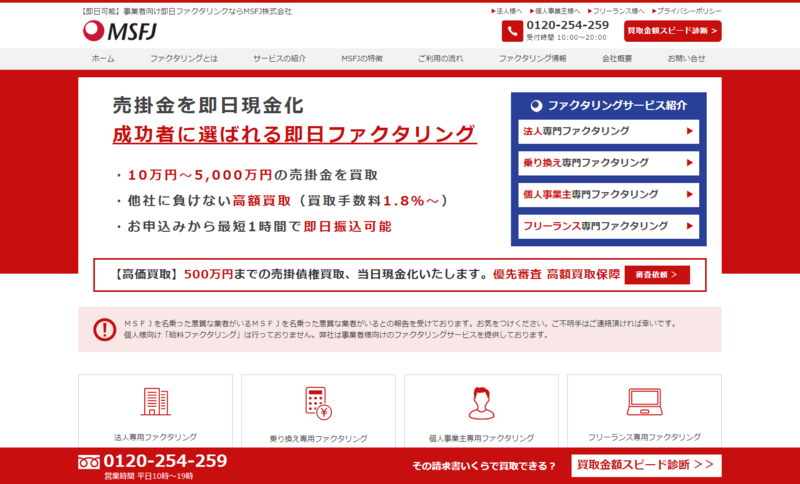Viewport: 800px width, 484px height.
Task: Click the 10万円～5,000万円 highlighted text
Action: click(x=200, y=175)
